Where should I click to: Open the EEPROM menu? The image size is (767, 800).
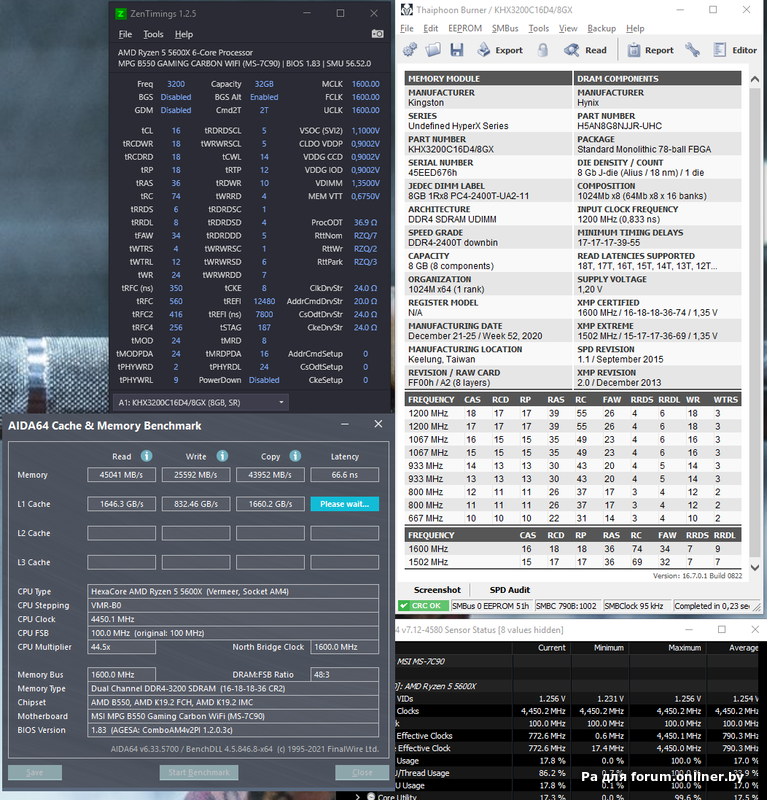[465, 28]
